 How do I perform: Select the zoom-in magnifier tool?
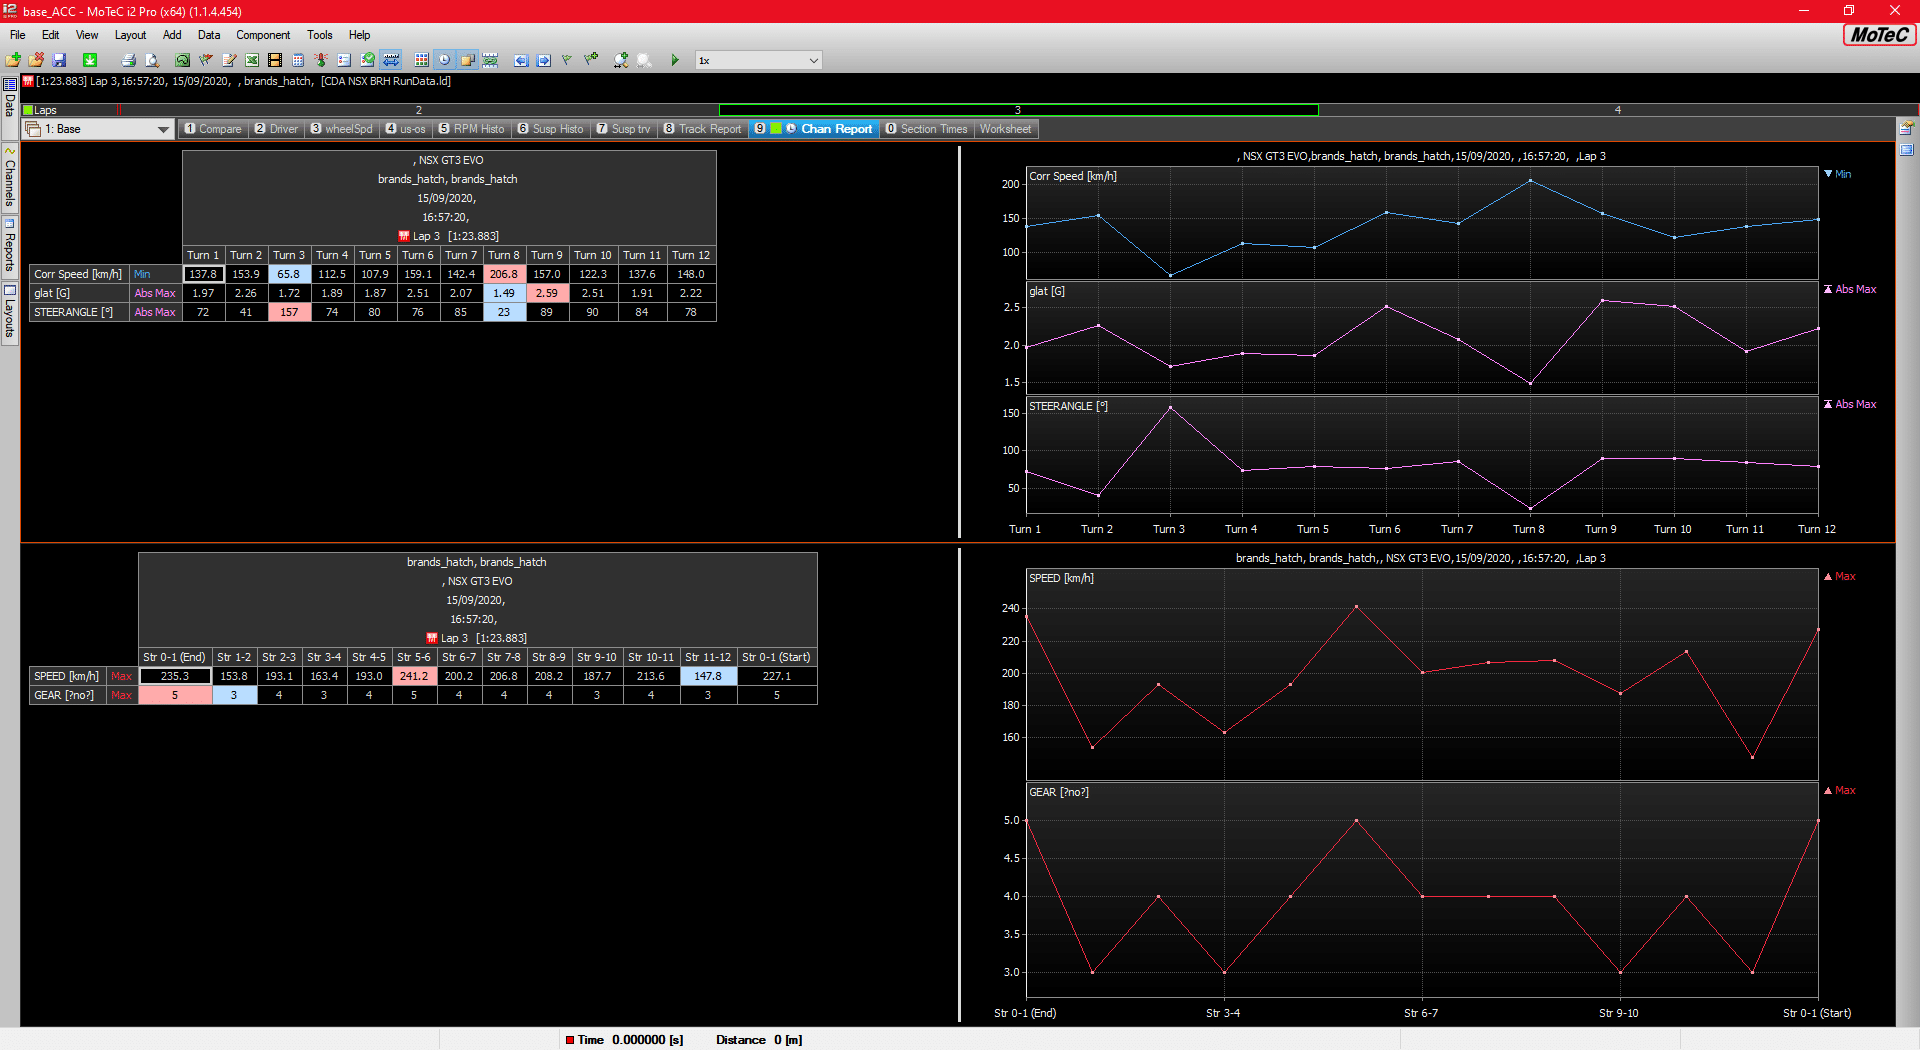pos(620,60)
